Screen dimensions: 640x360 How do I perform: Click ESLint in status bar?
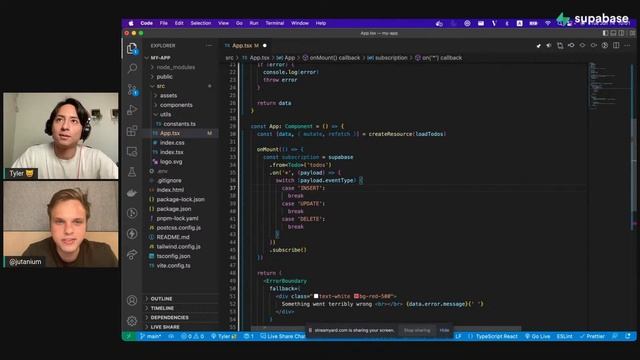coord(564,336)
